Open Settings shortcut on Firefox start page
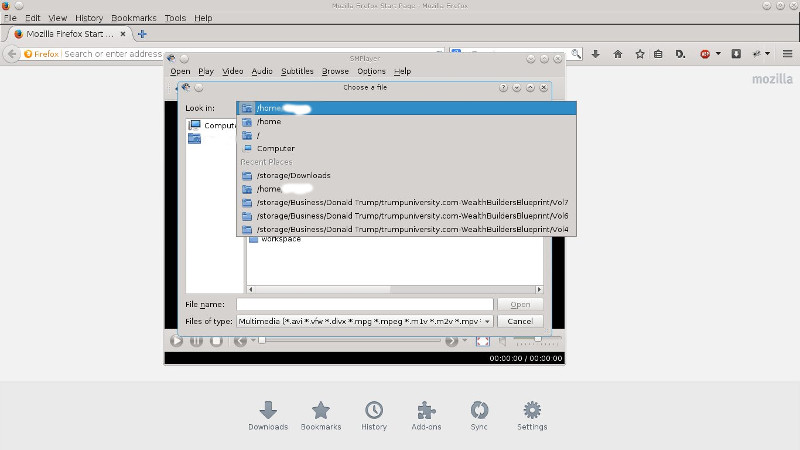The image size is (800, 450). click(x=532, y=415)
